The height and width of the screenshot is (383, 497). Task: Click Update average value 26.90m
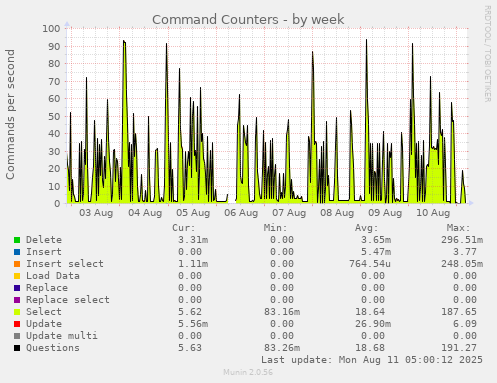[x=373, y=324]
